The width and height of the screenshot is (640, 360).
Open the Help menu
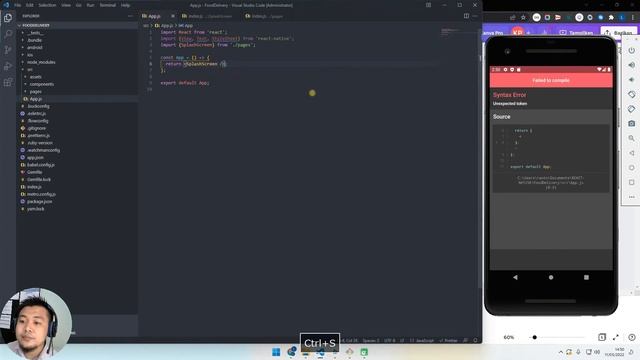click(125, 5)
